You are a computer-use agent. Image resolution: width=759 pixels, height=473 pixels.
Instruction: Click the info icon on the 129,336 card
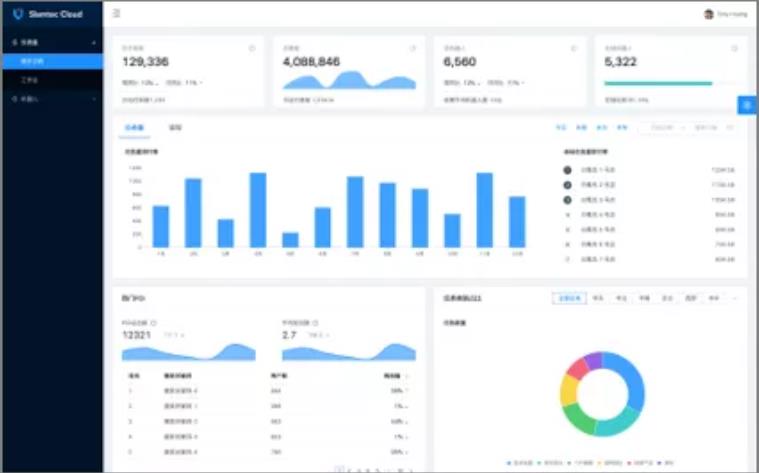point(252,48)
